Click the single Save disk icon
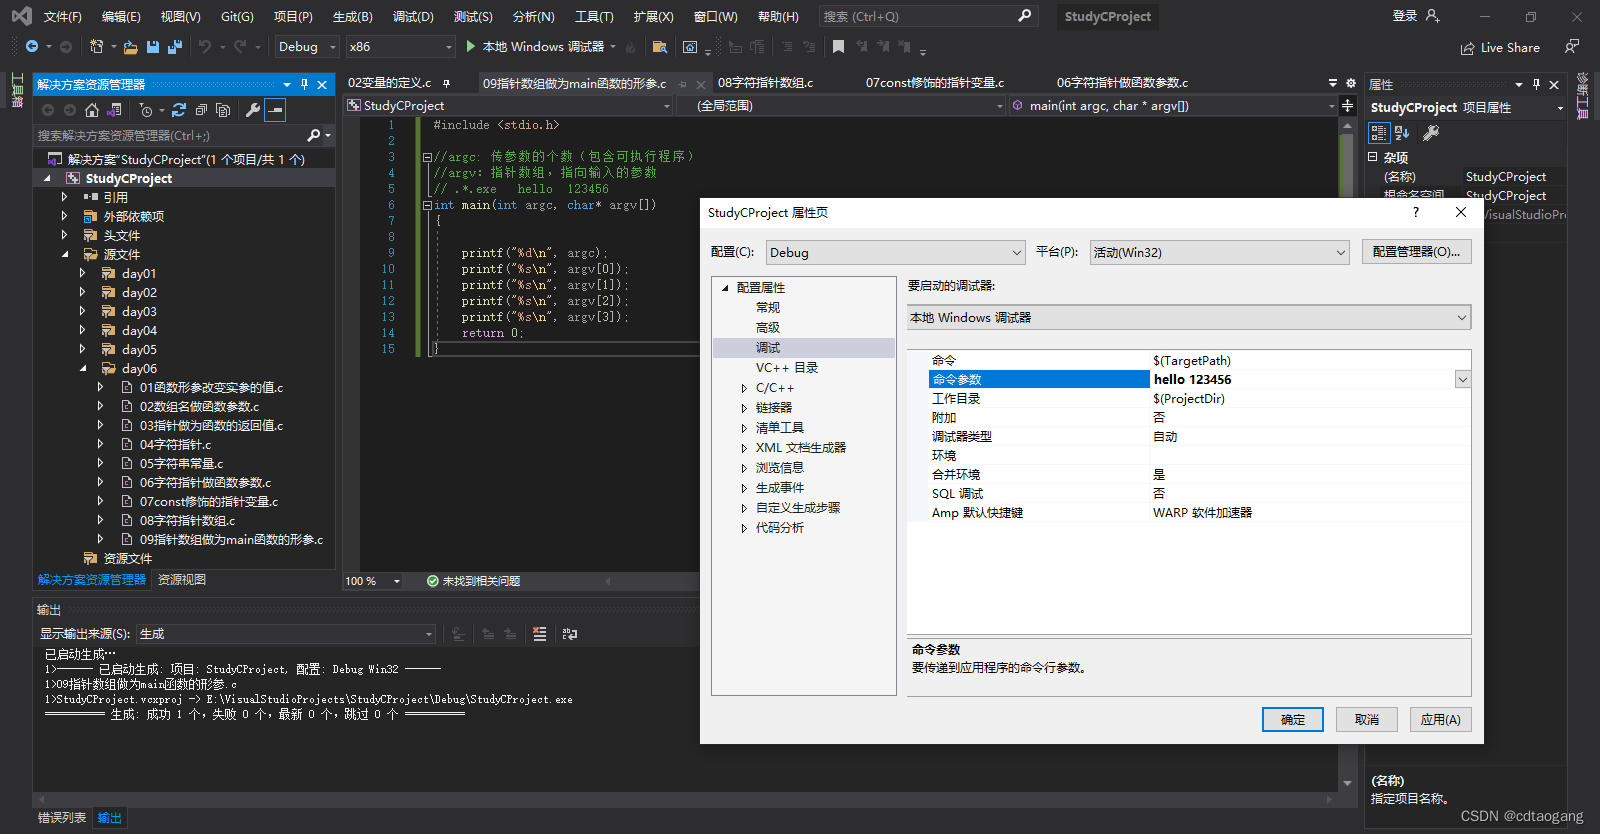Viewport: 1600px width, 834px height. click(153, 47)
